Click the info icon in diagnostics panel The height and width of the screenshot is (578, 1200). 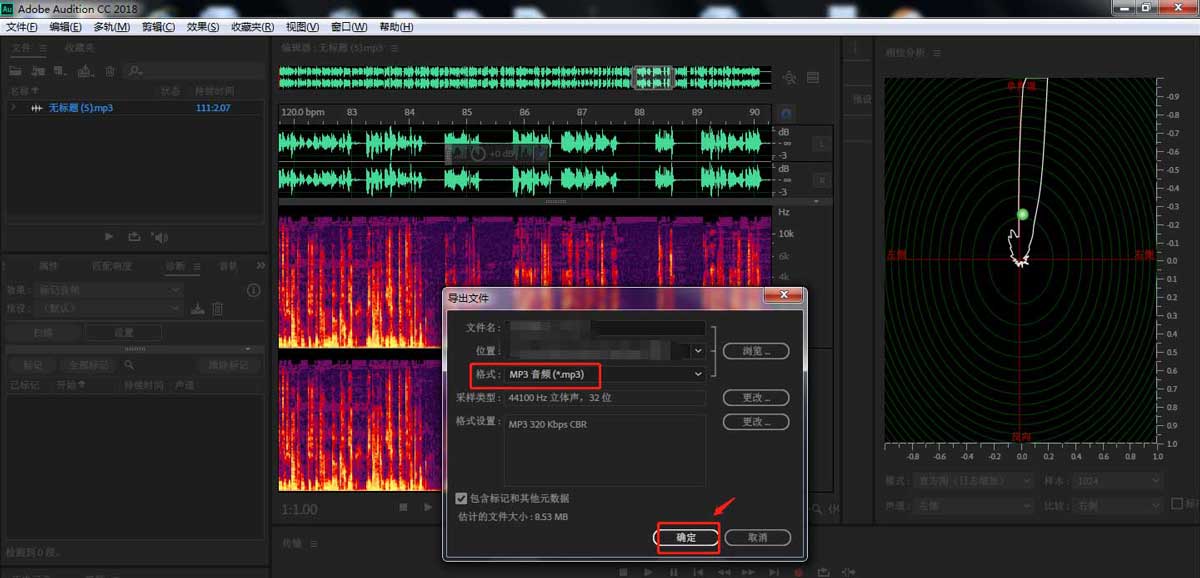coord(253,290)
